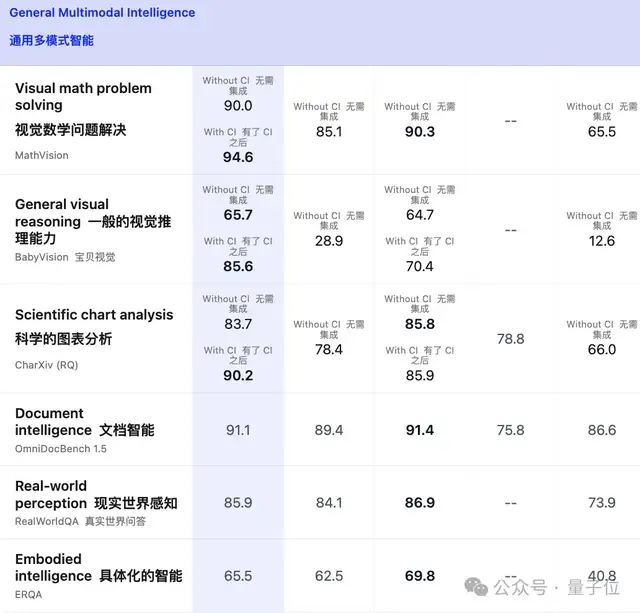640x613 pixels.
Task: Click the 78.4 CharXiv score
Action: point(329,349)
